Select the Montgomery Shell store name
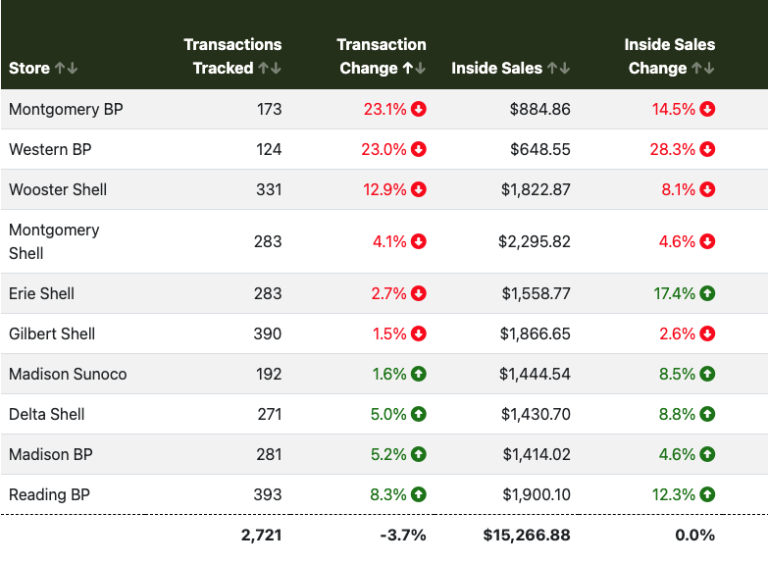Image resolution: width=768 pixels, height=564 pixels. pos(54,241)
